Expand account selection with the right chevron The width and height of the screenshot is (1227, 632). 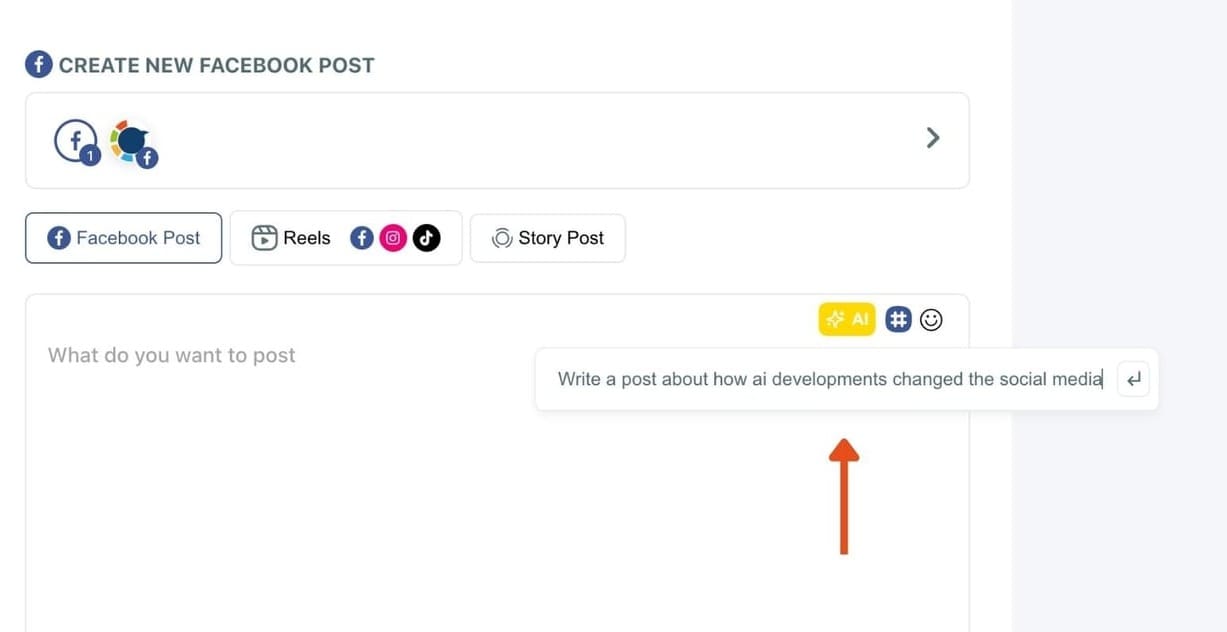click(x=932, y=137)
